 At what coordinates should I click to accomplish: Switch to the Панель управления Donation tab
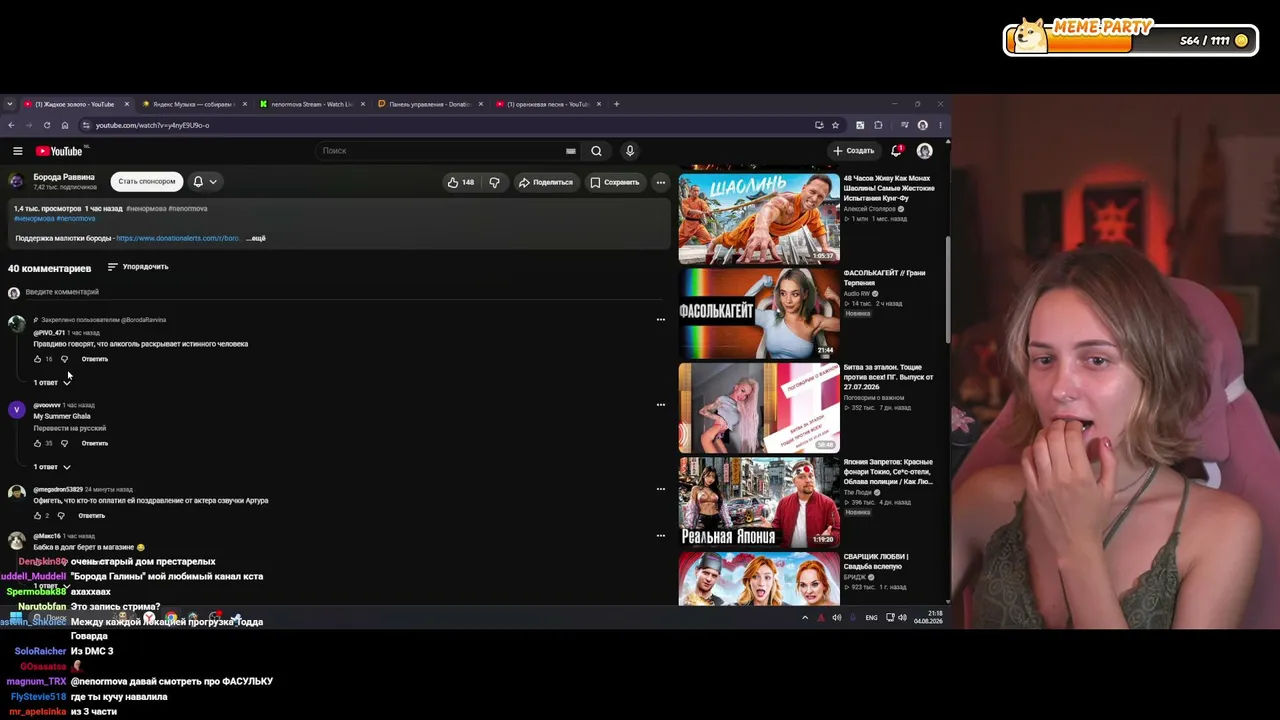(x=430, y=104)
